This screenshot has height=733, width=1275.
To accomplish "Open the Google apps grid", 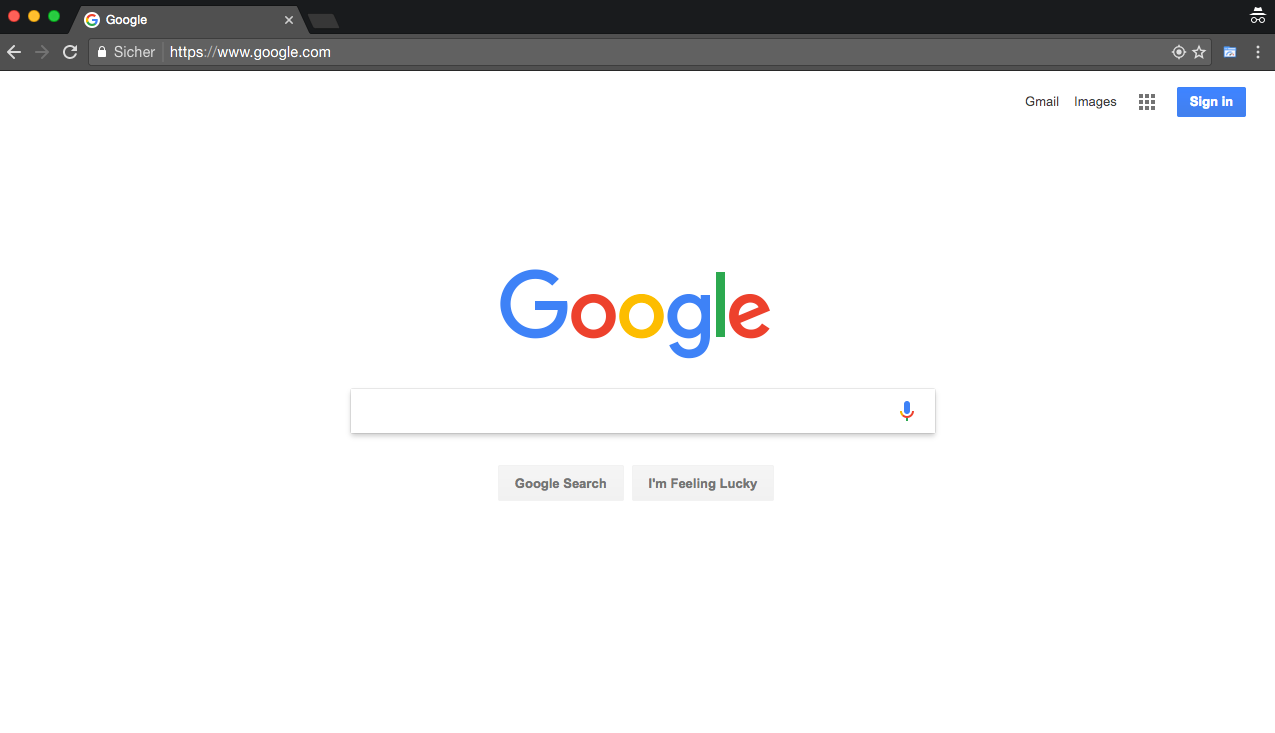I will click(x=1147, y=102).
